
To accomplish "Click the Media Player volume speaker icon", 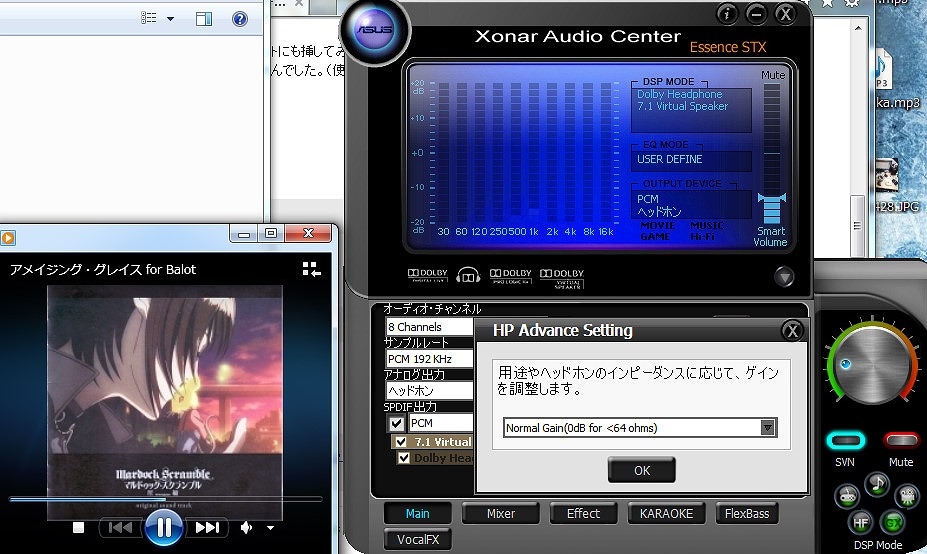I will 246,527.
